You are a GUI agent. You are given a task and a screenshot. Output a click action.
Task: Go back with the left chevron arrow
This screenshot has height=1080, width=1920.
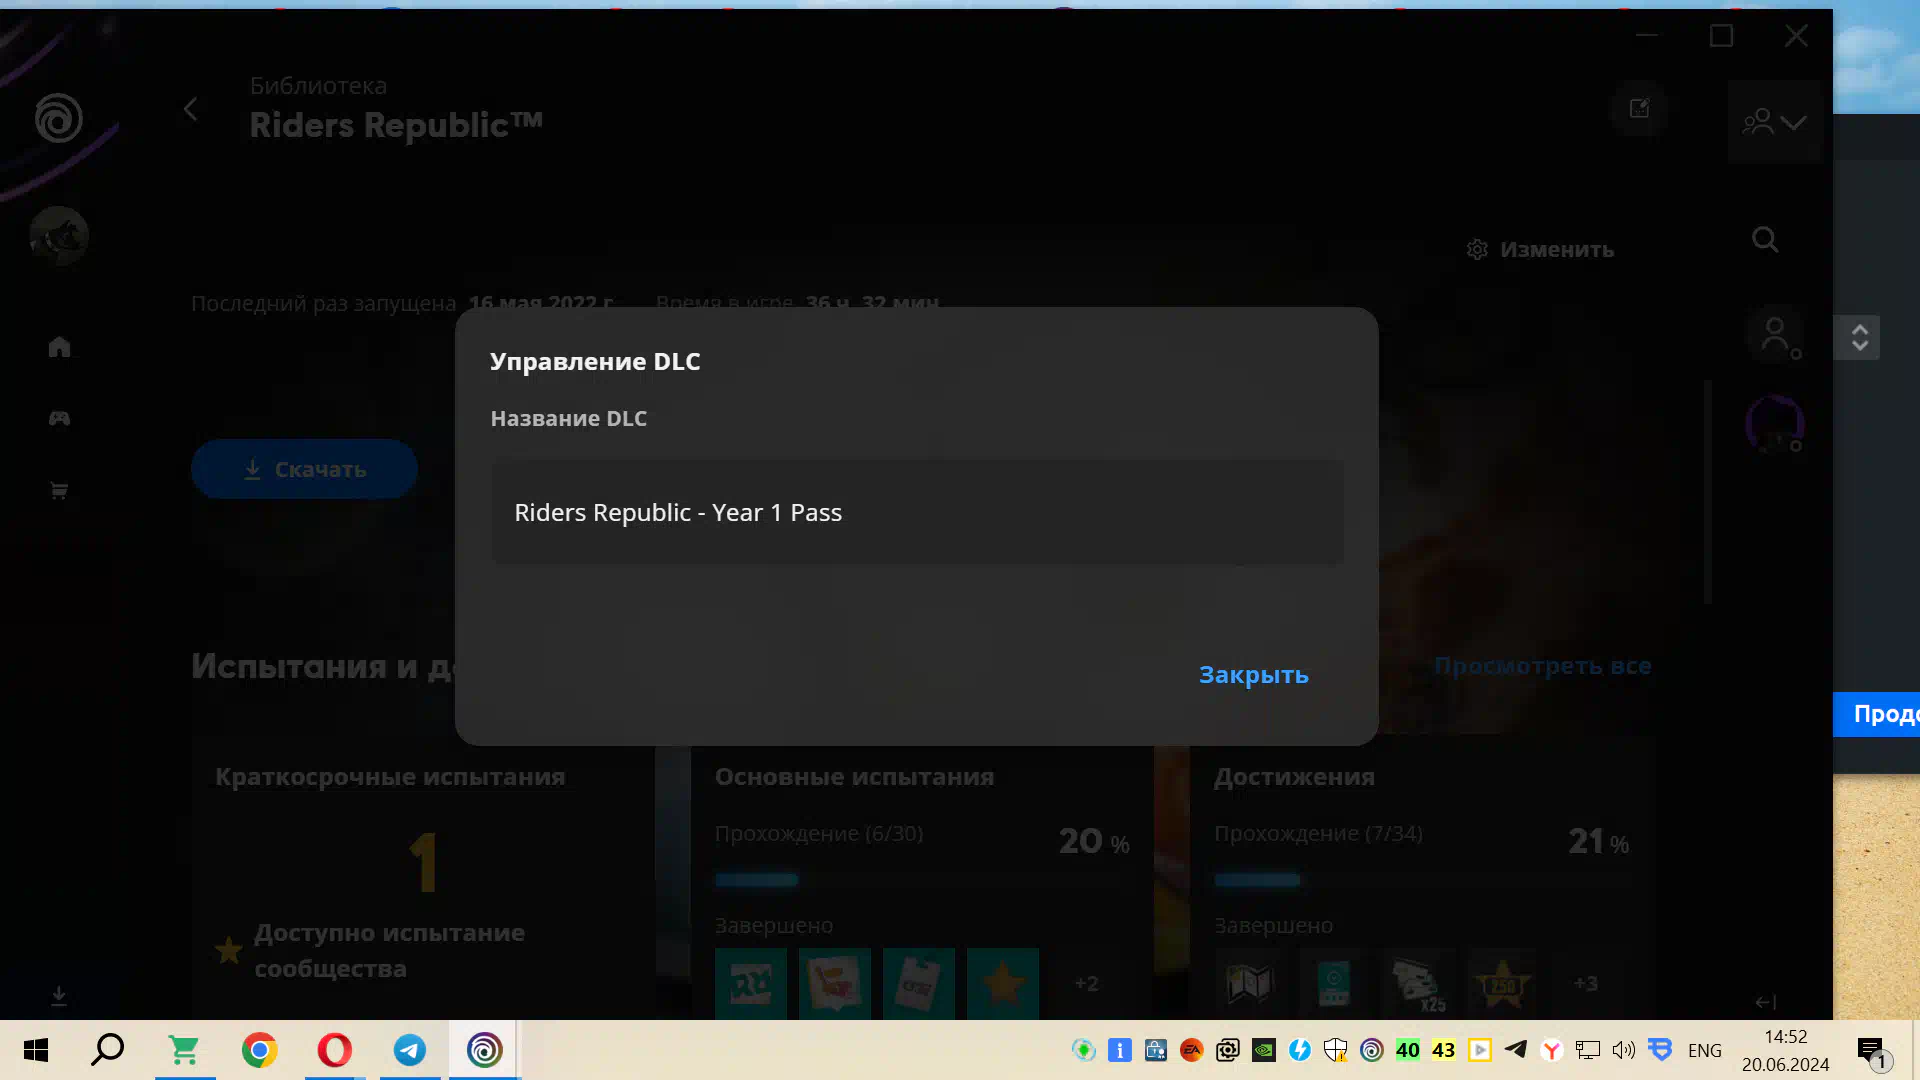coord(191,109)
